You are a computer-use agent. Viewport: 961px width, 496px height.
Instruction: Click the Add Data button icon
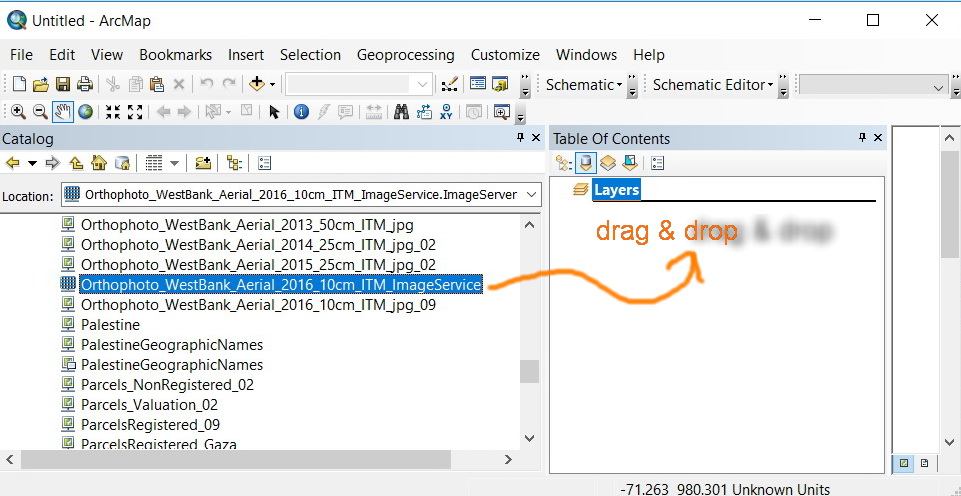point(257,84)
